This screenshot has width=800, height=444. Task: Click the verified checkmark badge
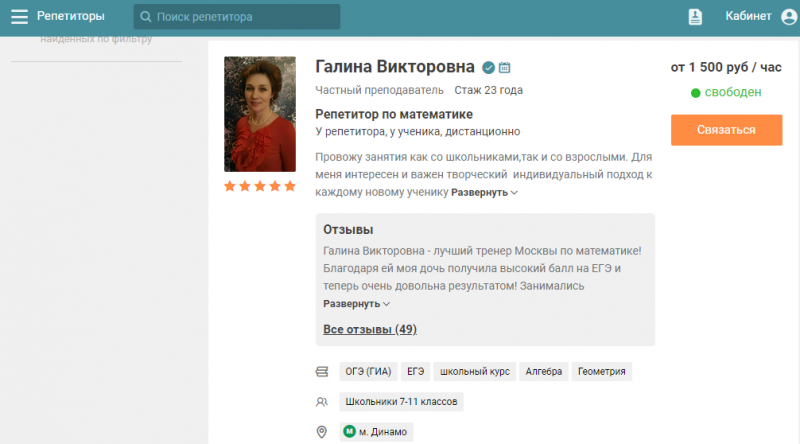point(488,67)
